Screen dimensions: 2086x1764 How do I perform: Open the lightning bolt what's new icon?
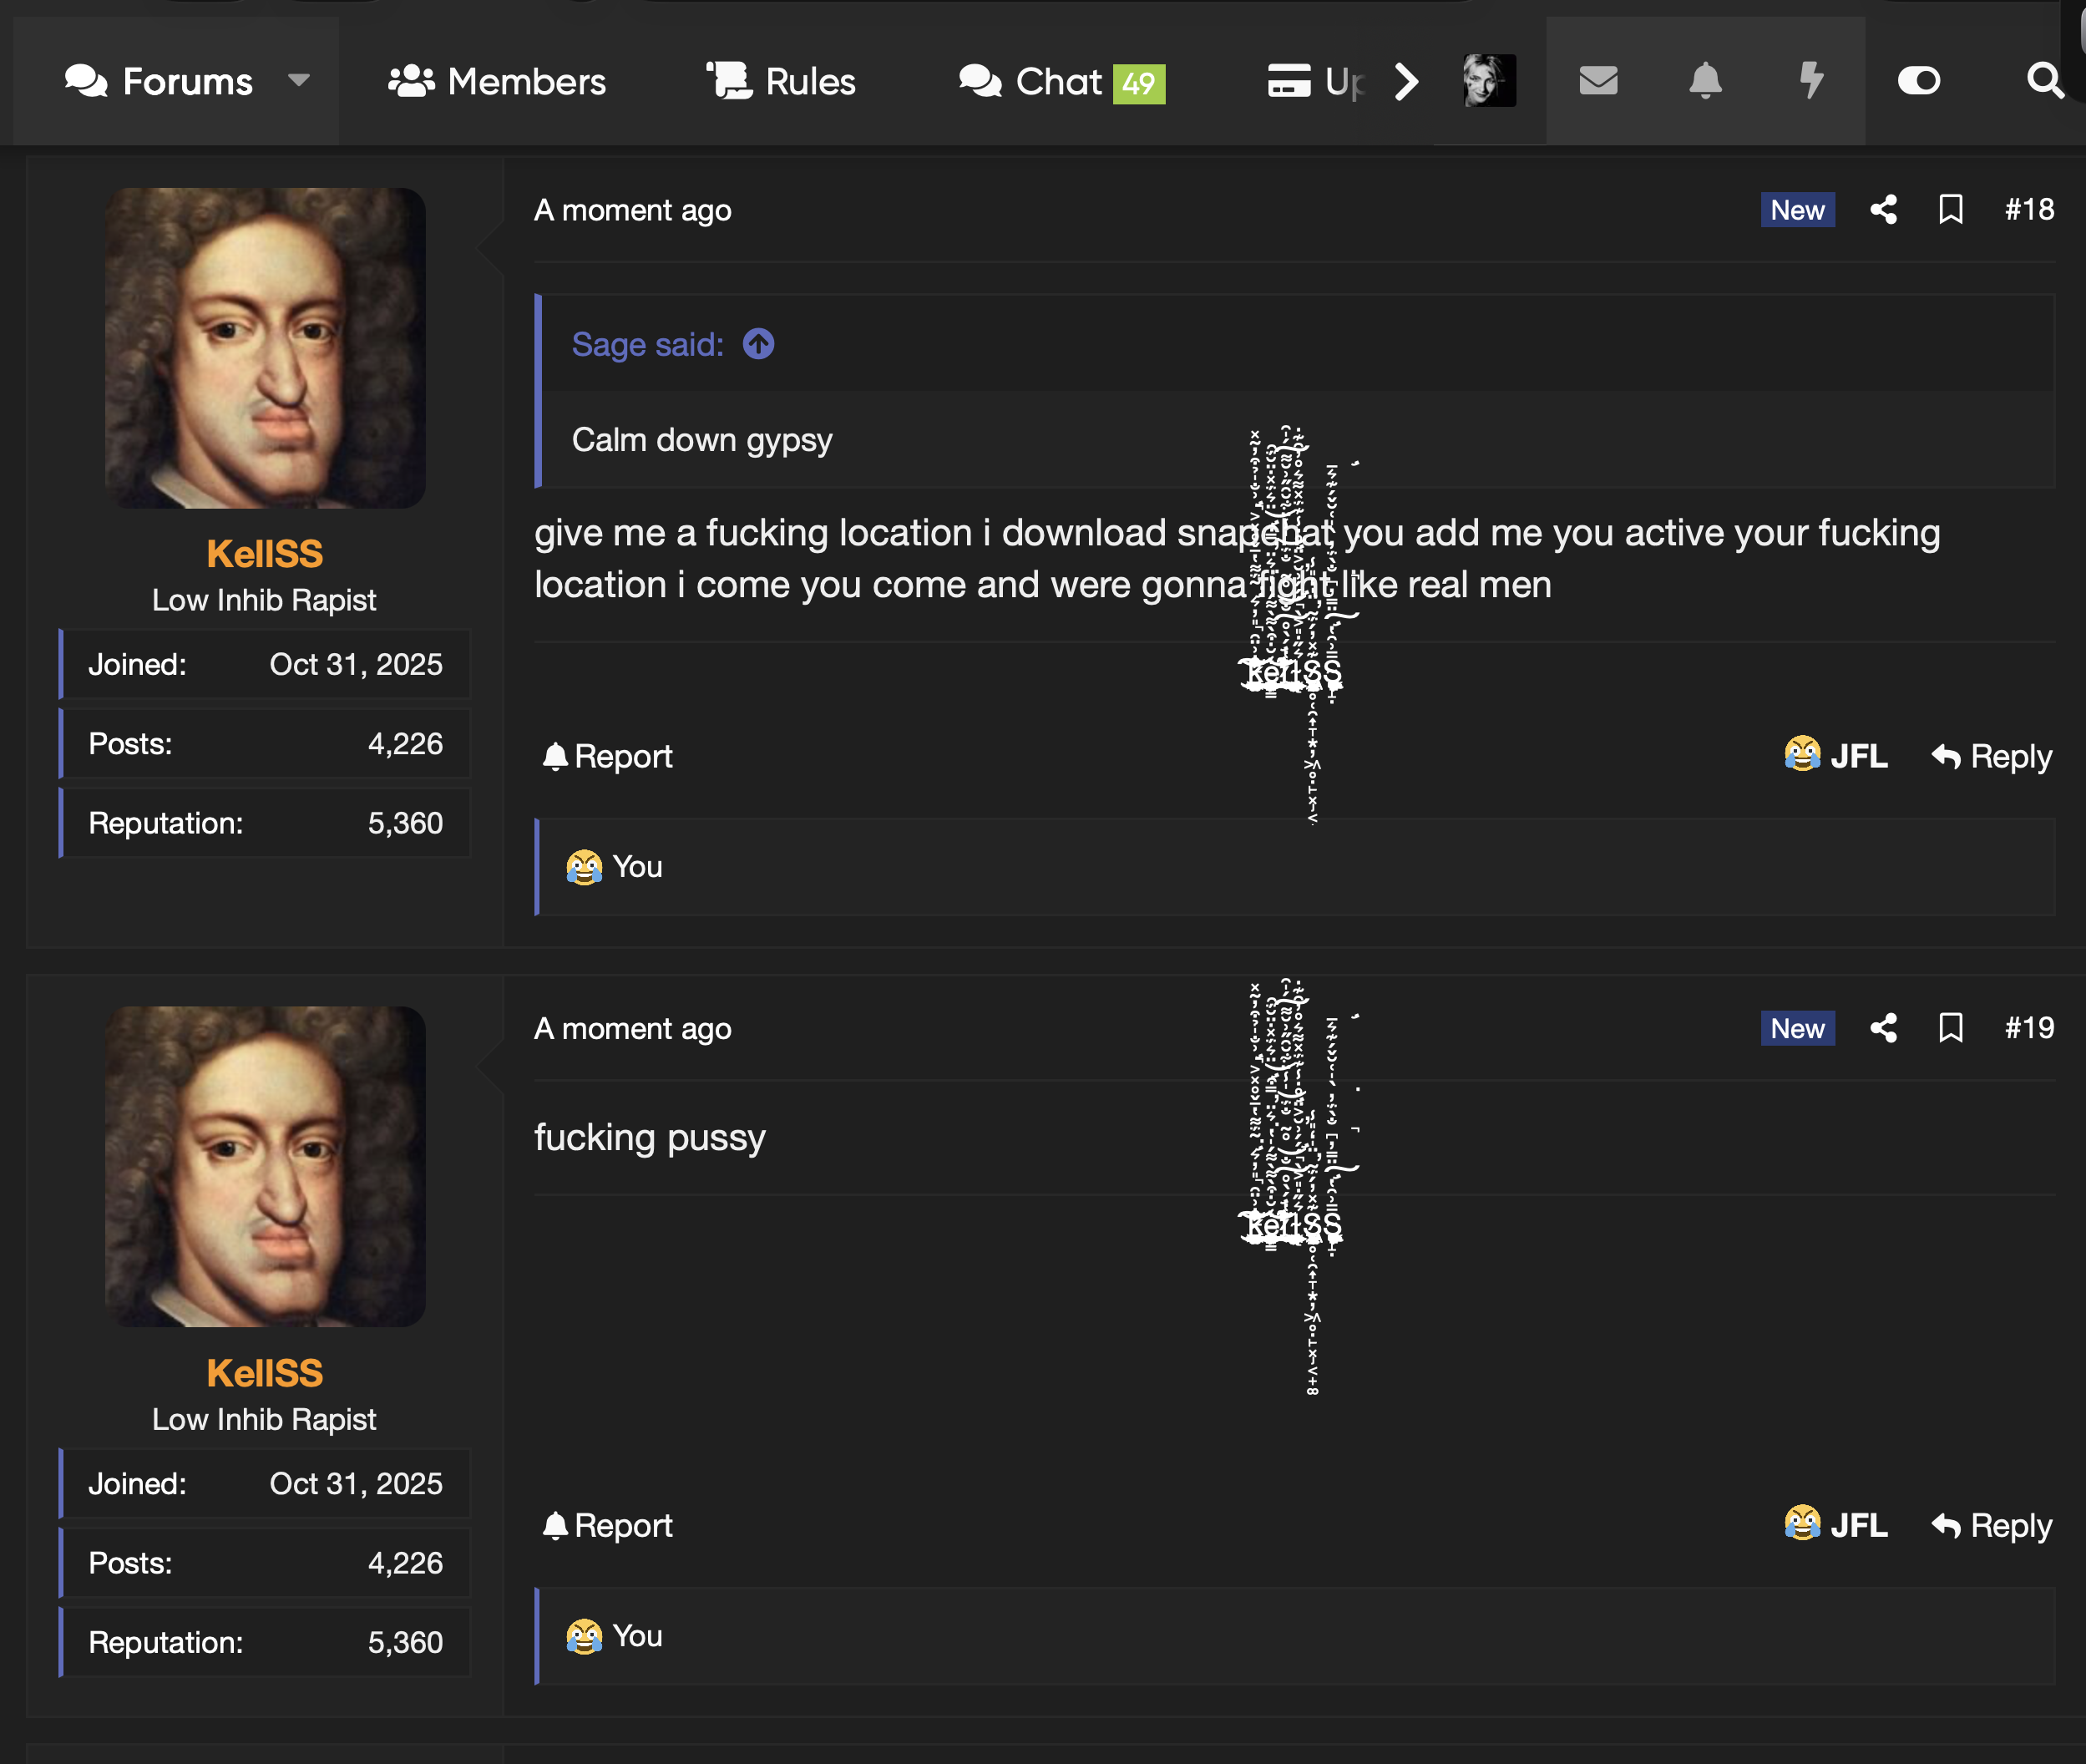(x=1811, y=80)
